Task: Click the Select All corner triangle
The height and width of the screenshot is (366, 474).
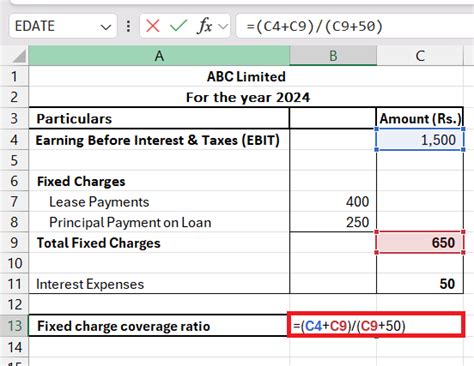Action: click(x=20, y=56)
